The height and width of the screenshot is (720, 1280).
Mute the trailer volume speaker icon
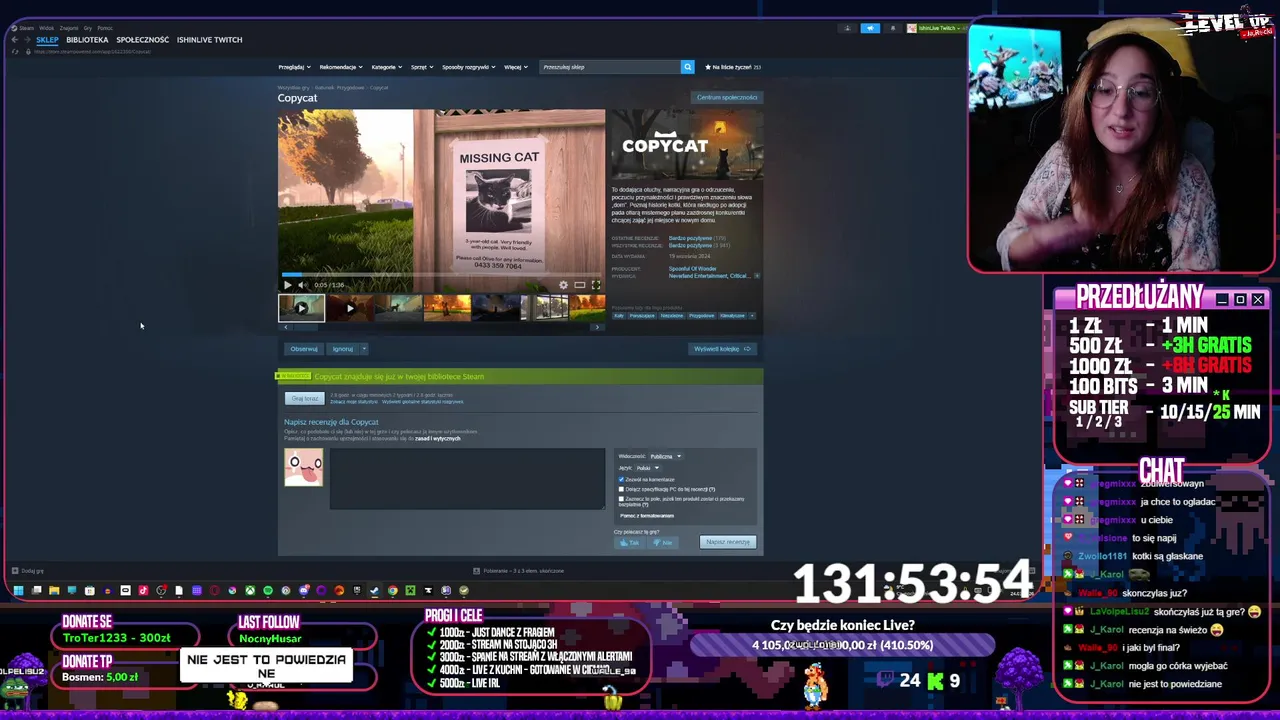click(303, 285)
